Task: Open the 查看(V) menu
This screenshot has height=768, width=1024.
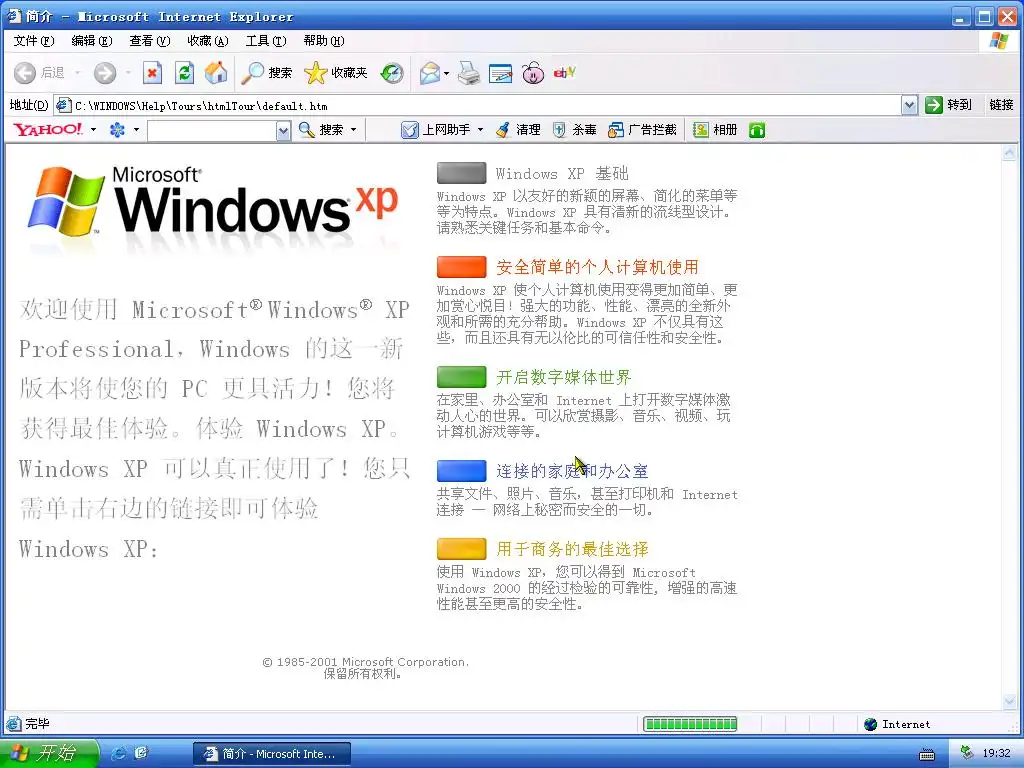Action: pyautogui.click(x=150, y=40)
